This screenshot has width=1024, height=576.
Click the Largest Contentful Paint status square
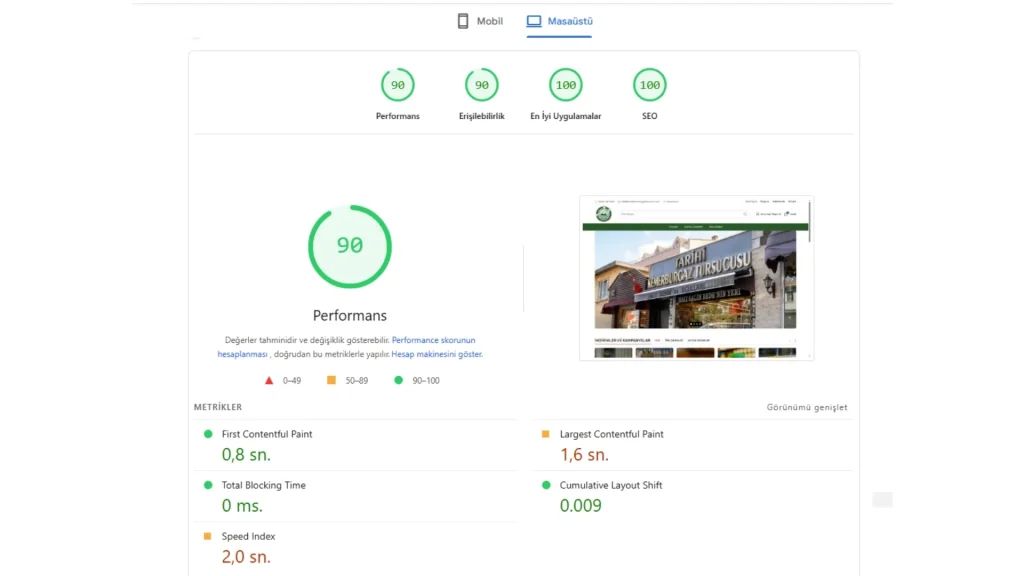546,434
